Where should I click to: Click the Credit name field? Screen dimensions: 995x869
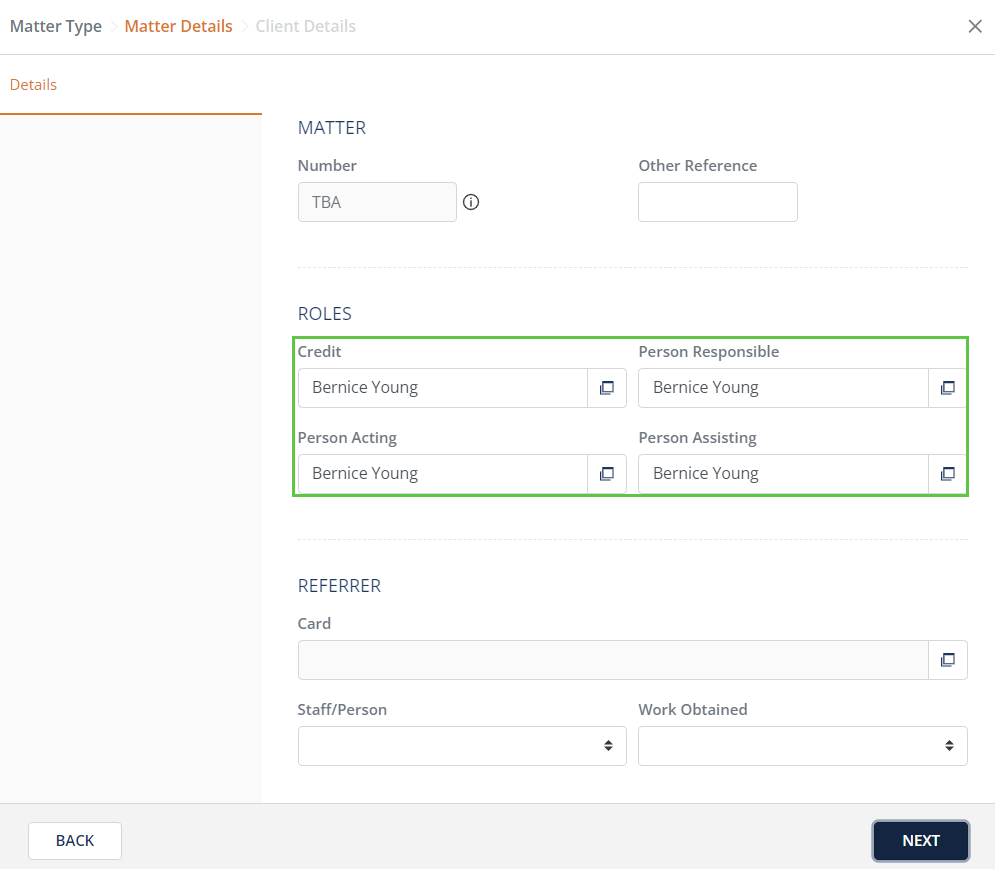[x=442, y=388]
